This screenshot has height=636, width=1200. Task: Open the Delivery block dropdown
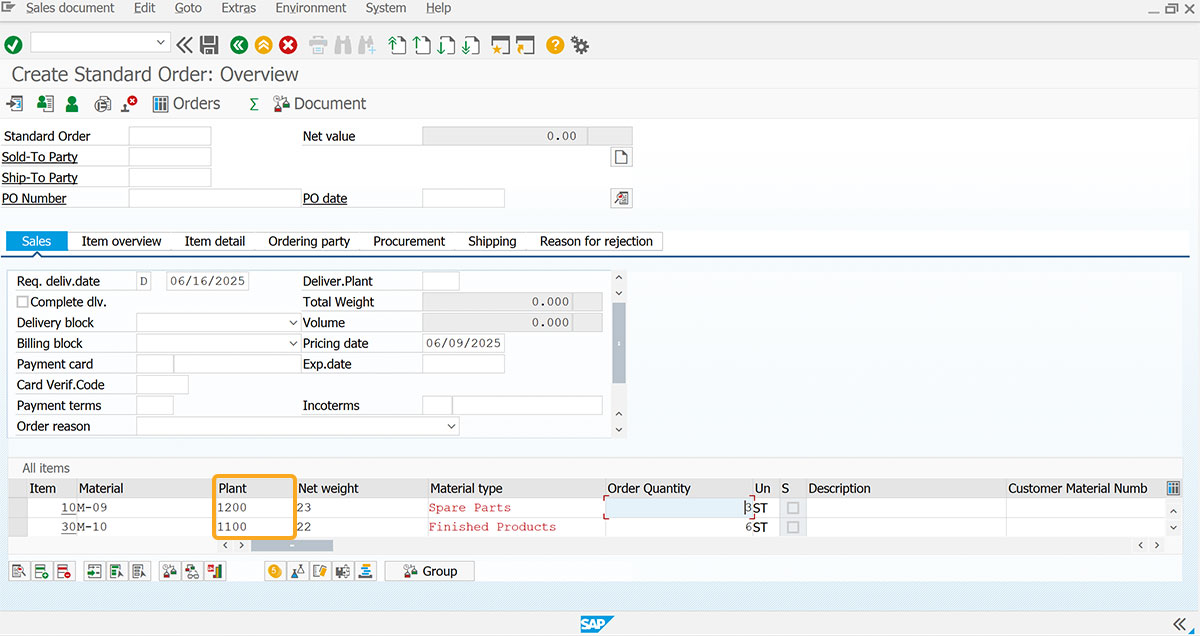pyautogui.click(x=292, y=323)
